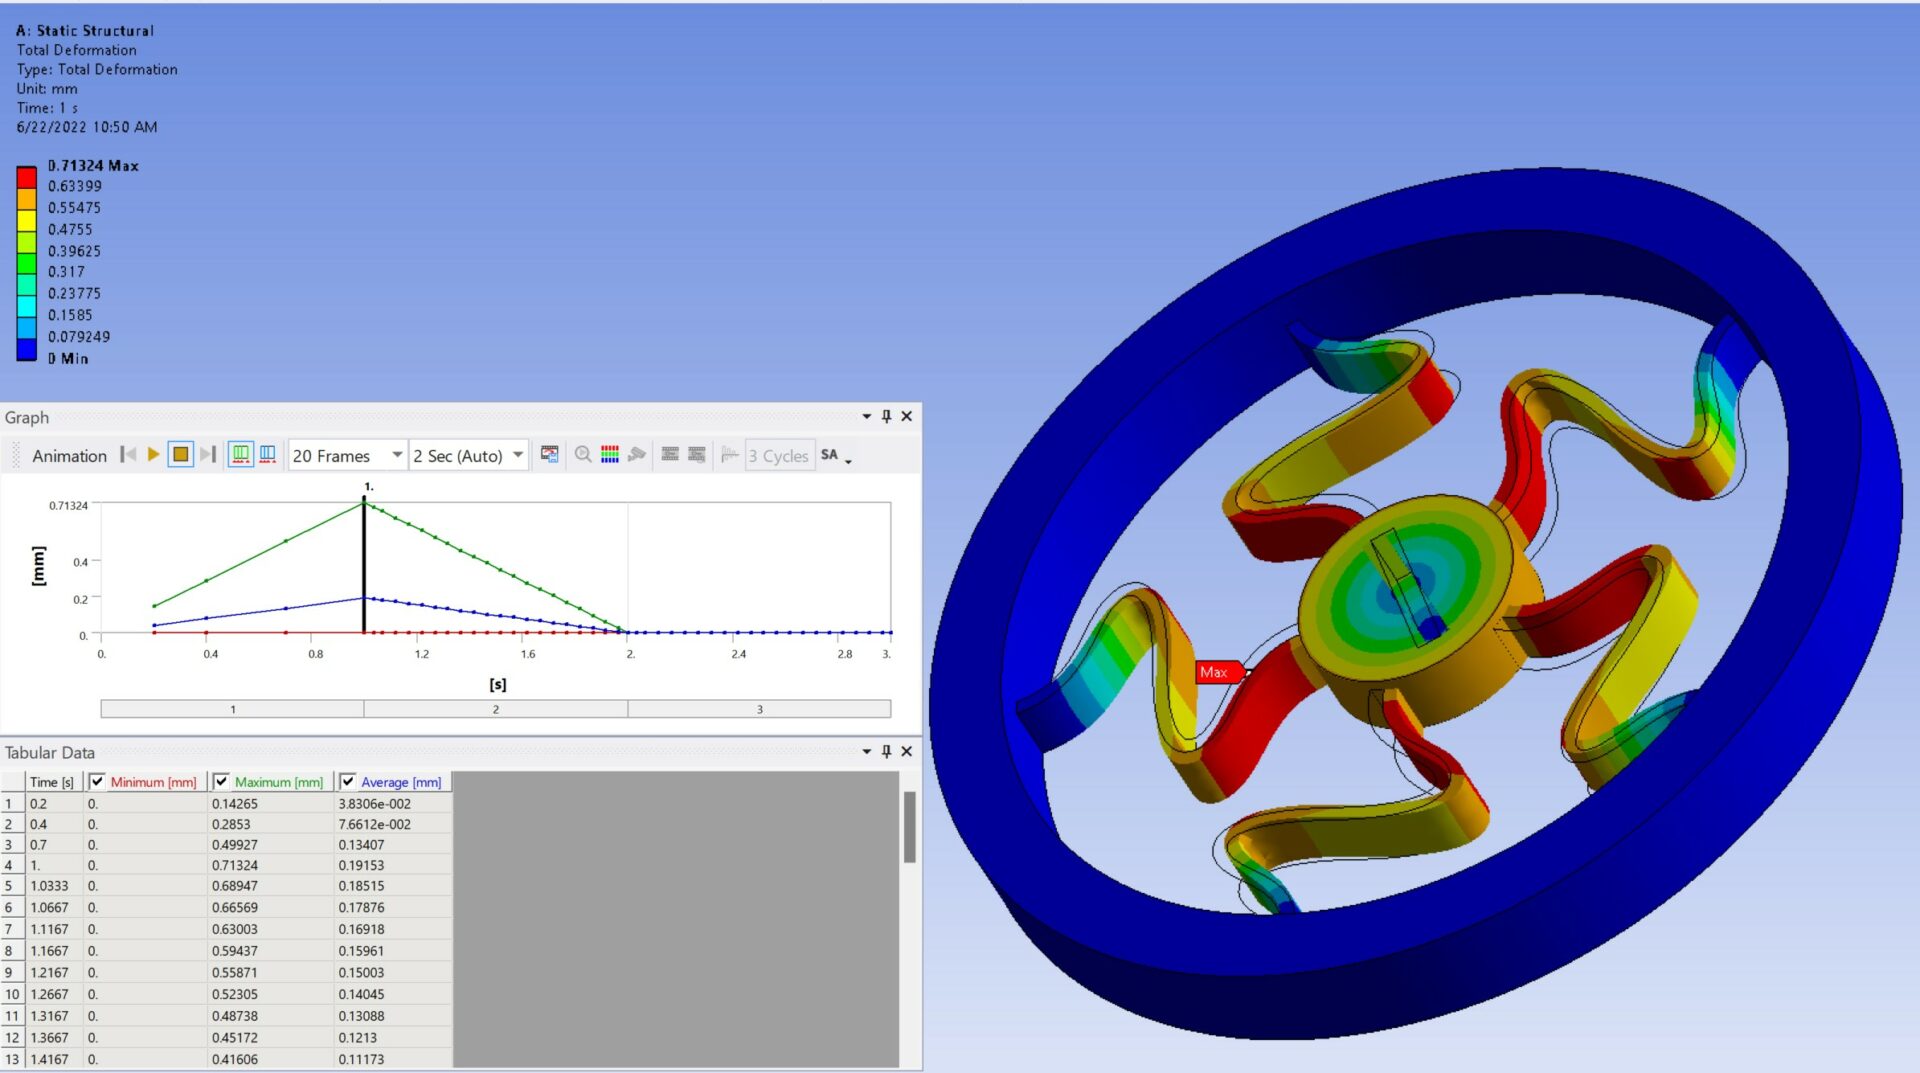
Task: Click the 3 Cycles button
Action: [x=779, y=455]
